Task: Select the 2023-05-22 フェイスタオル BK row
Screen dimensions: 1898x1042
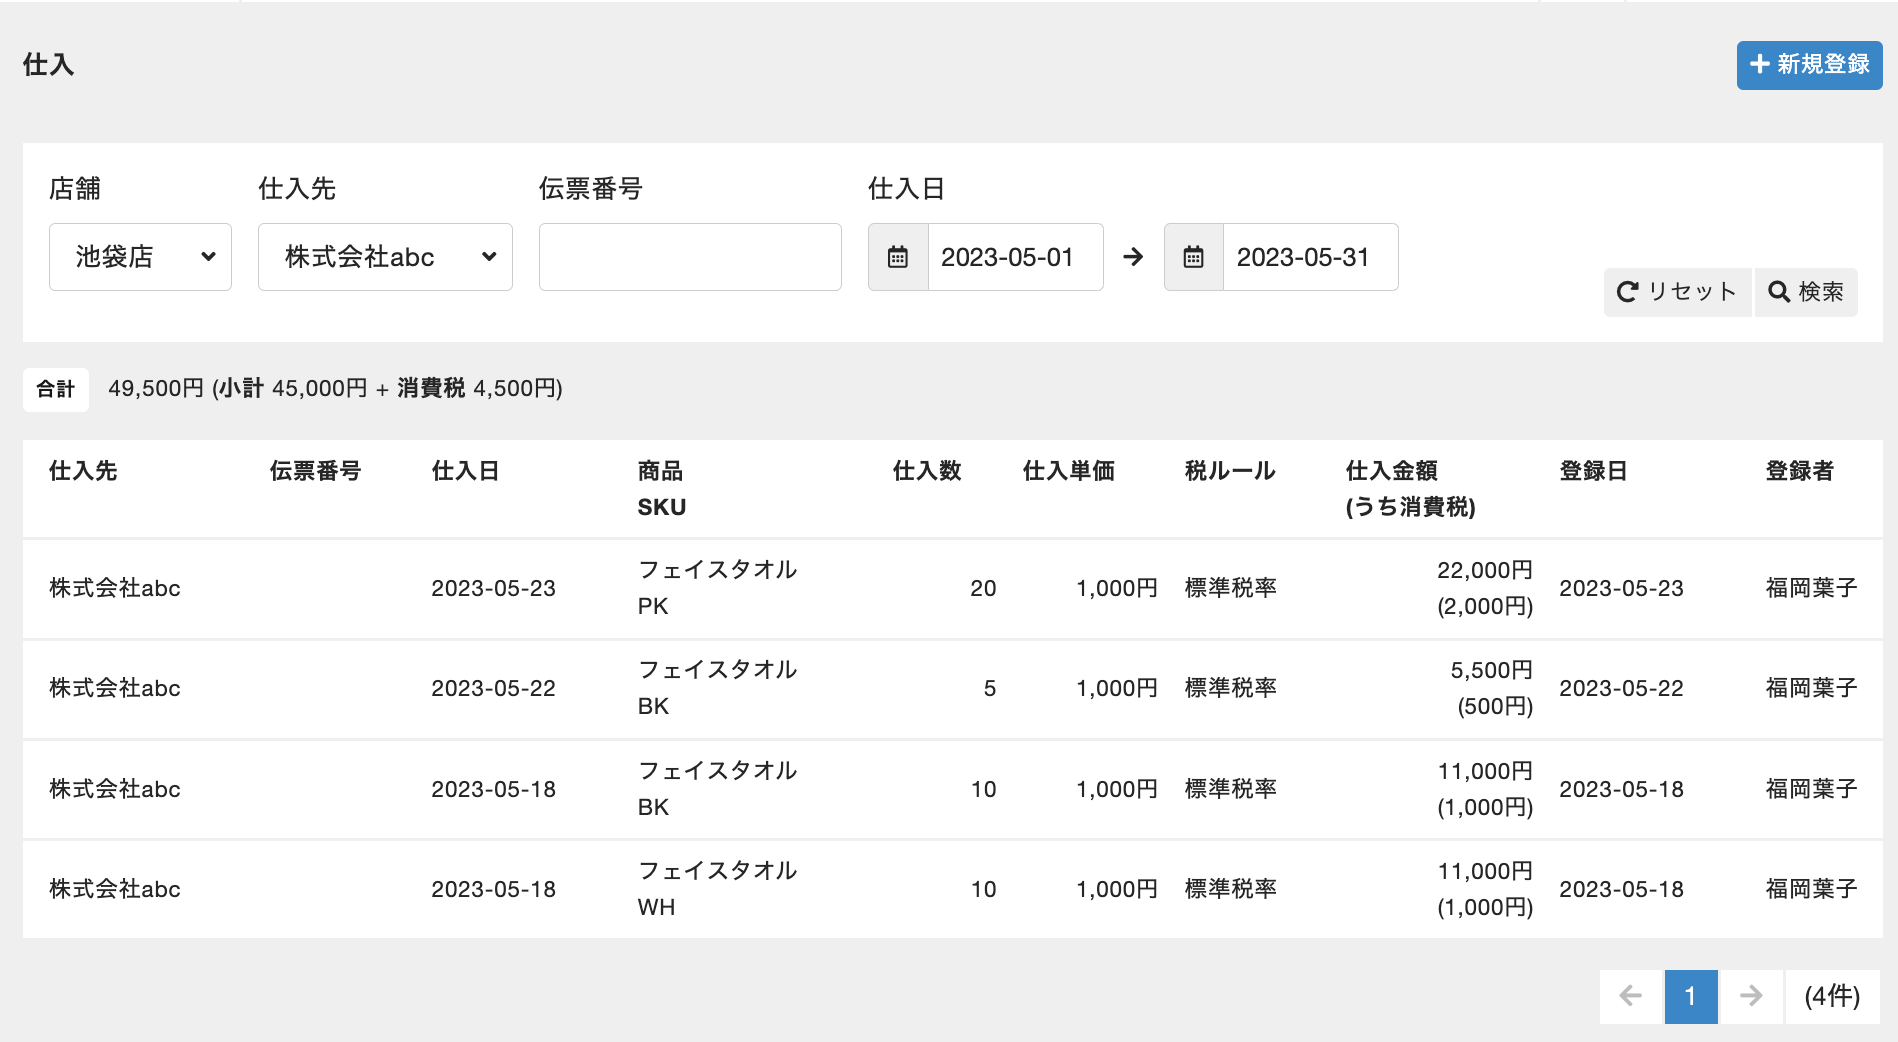Action: click(x=716, y=688)
